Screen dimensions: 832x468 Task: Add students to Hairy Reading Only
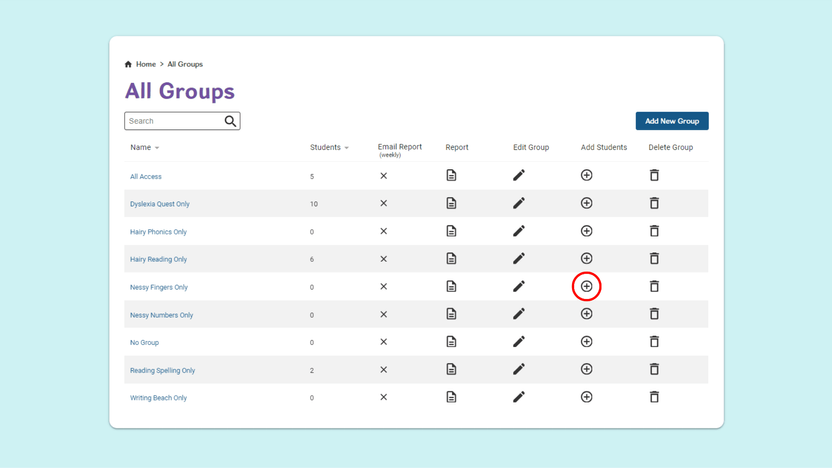586,258
